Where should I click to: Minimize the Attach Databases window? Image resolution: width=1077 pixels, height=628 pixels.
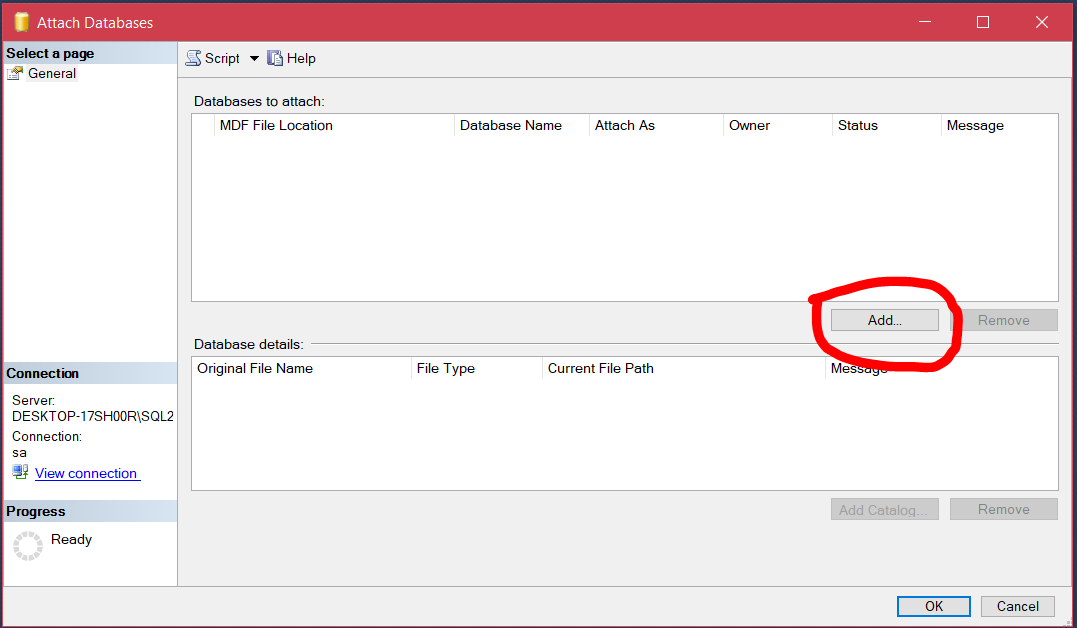[925, 22]
